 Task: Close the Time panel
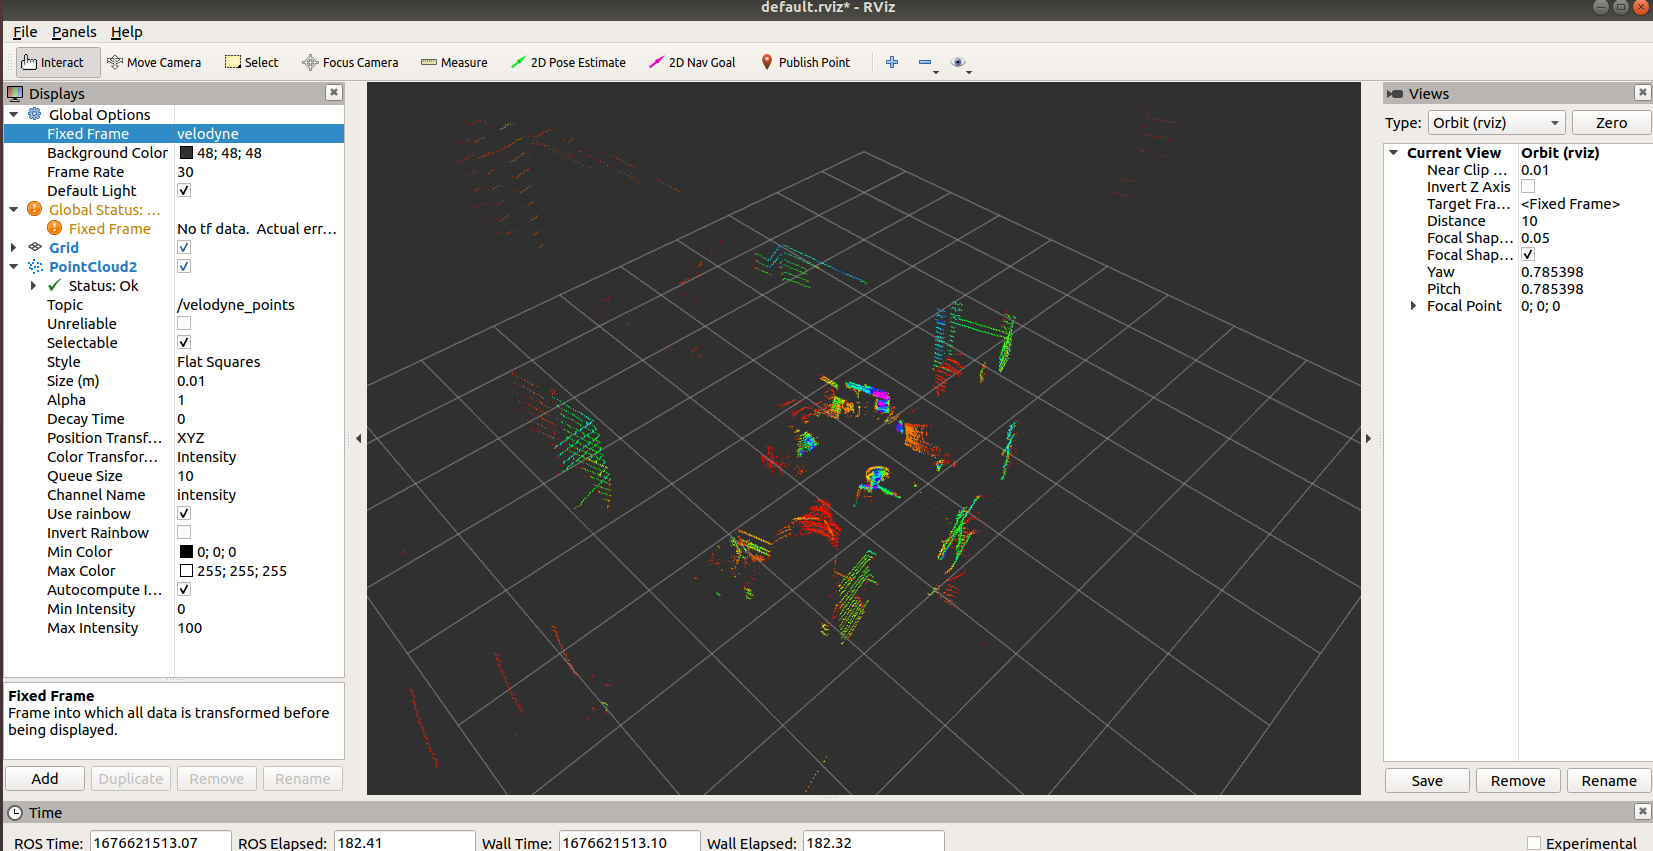click(1642, 812)
